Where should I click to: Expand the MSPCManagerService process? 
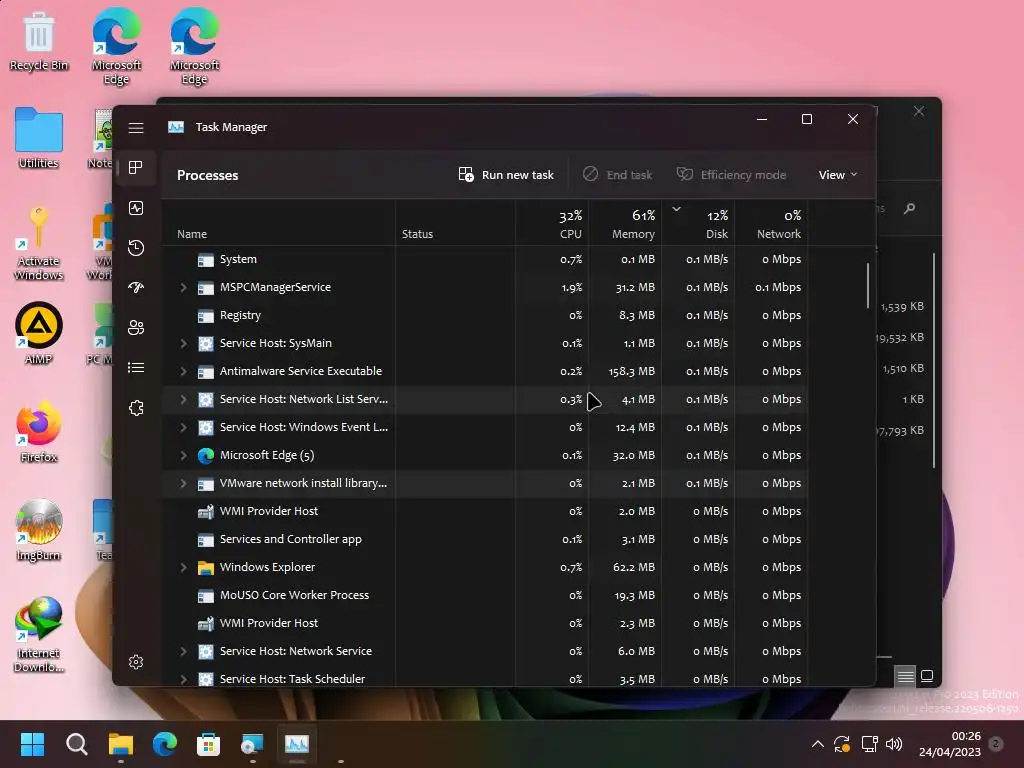click(184, 287)
